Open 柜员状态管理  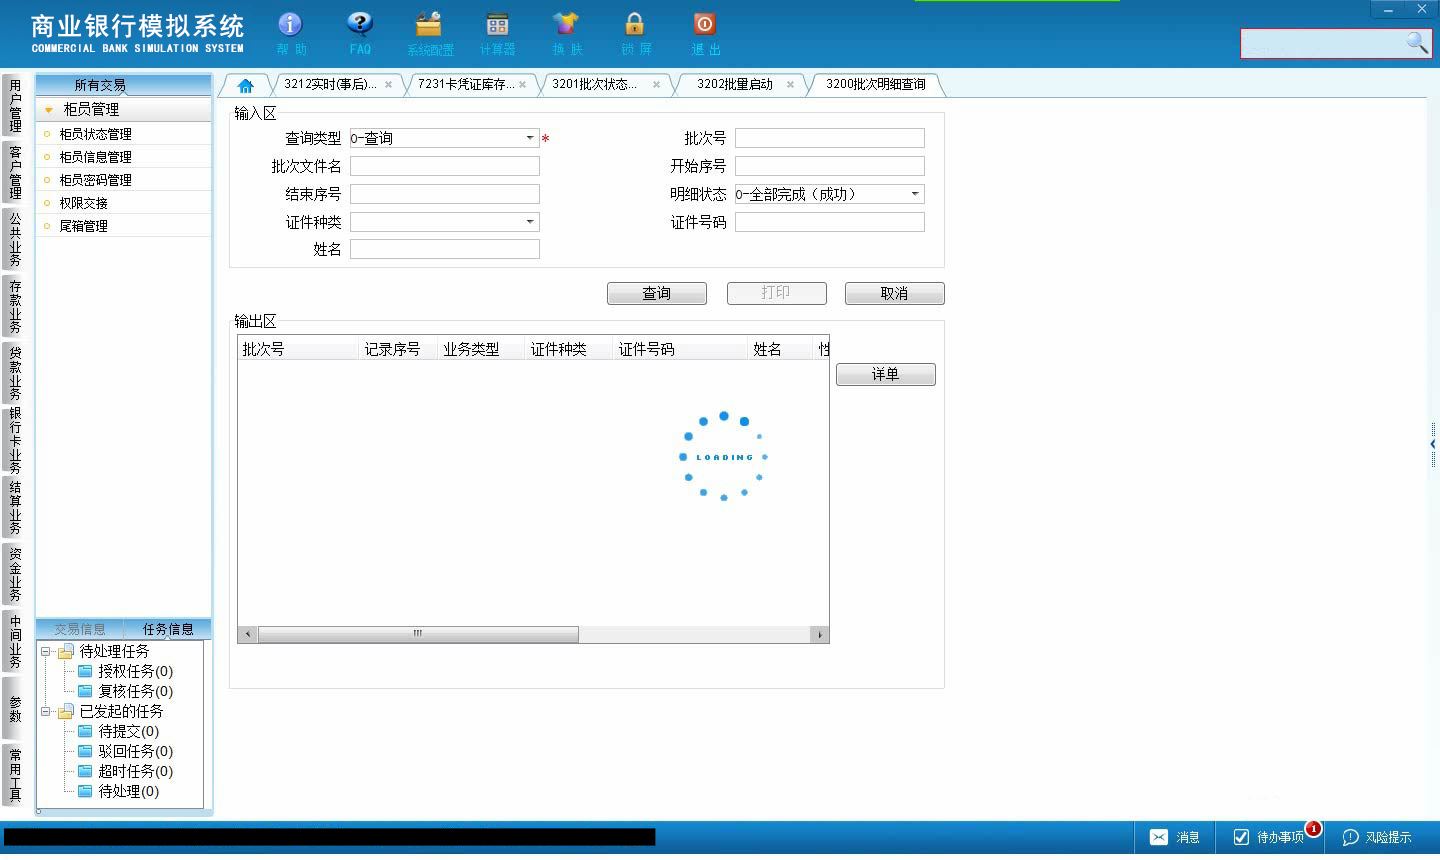(95, 134)
